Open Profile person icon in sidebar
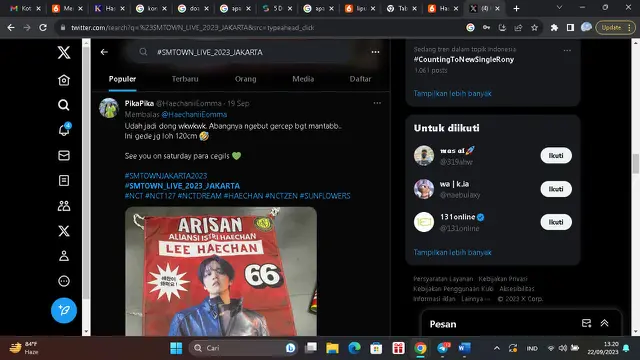640x360 pixels. pos(64,256)
